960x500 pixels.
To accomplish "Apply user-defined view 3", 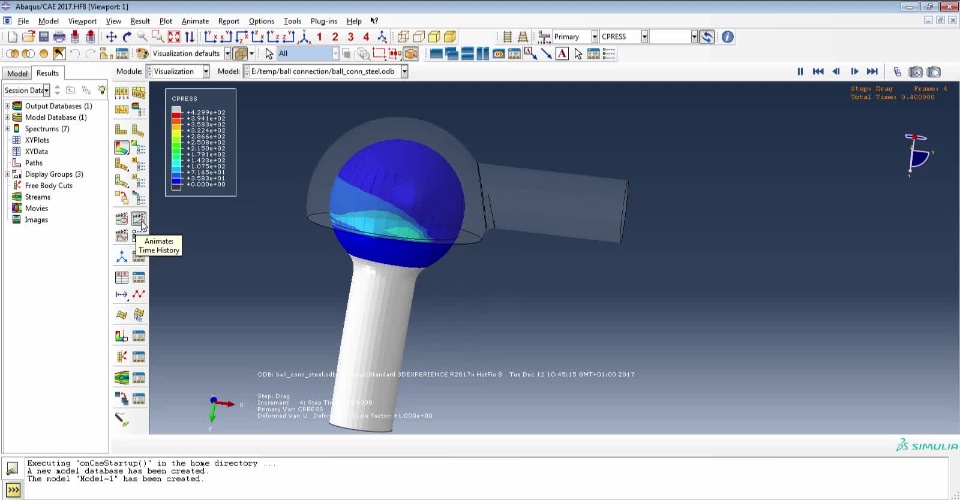I will [350, 37].
